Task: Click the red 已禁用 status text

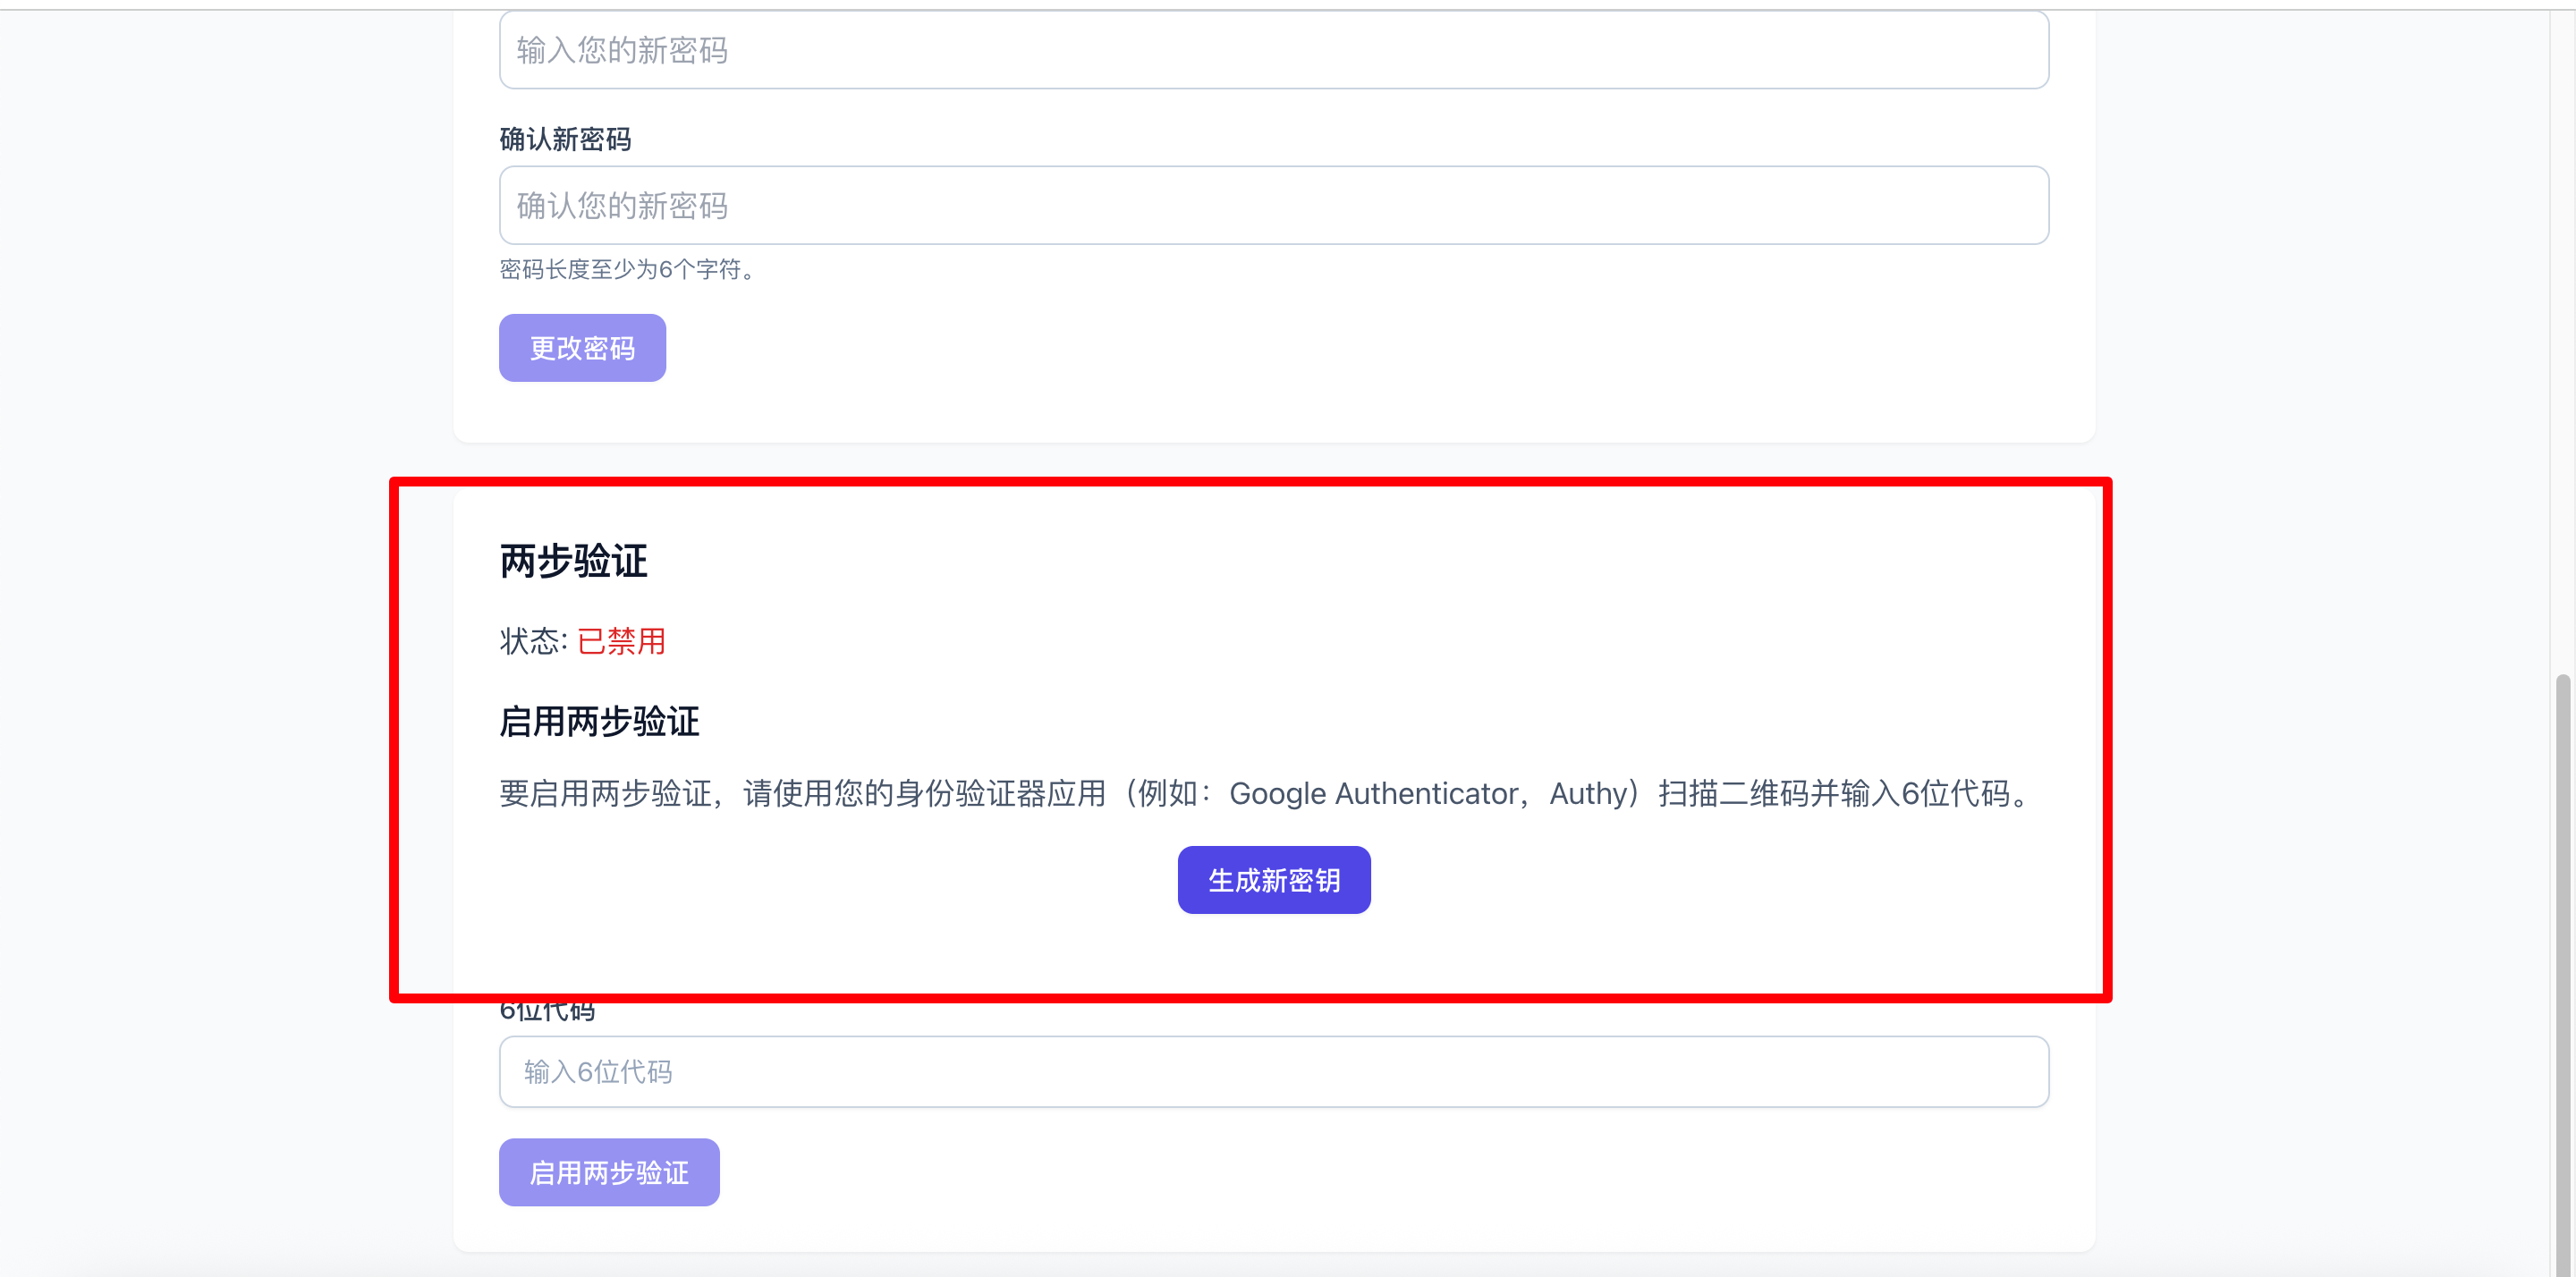Action: pos(621,641)
